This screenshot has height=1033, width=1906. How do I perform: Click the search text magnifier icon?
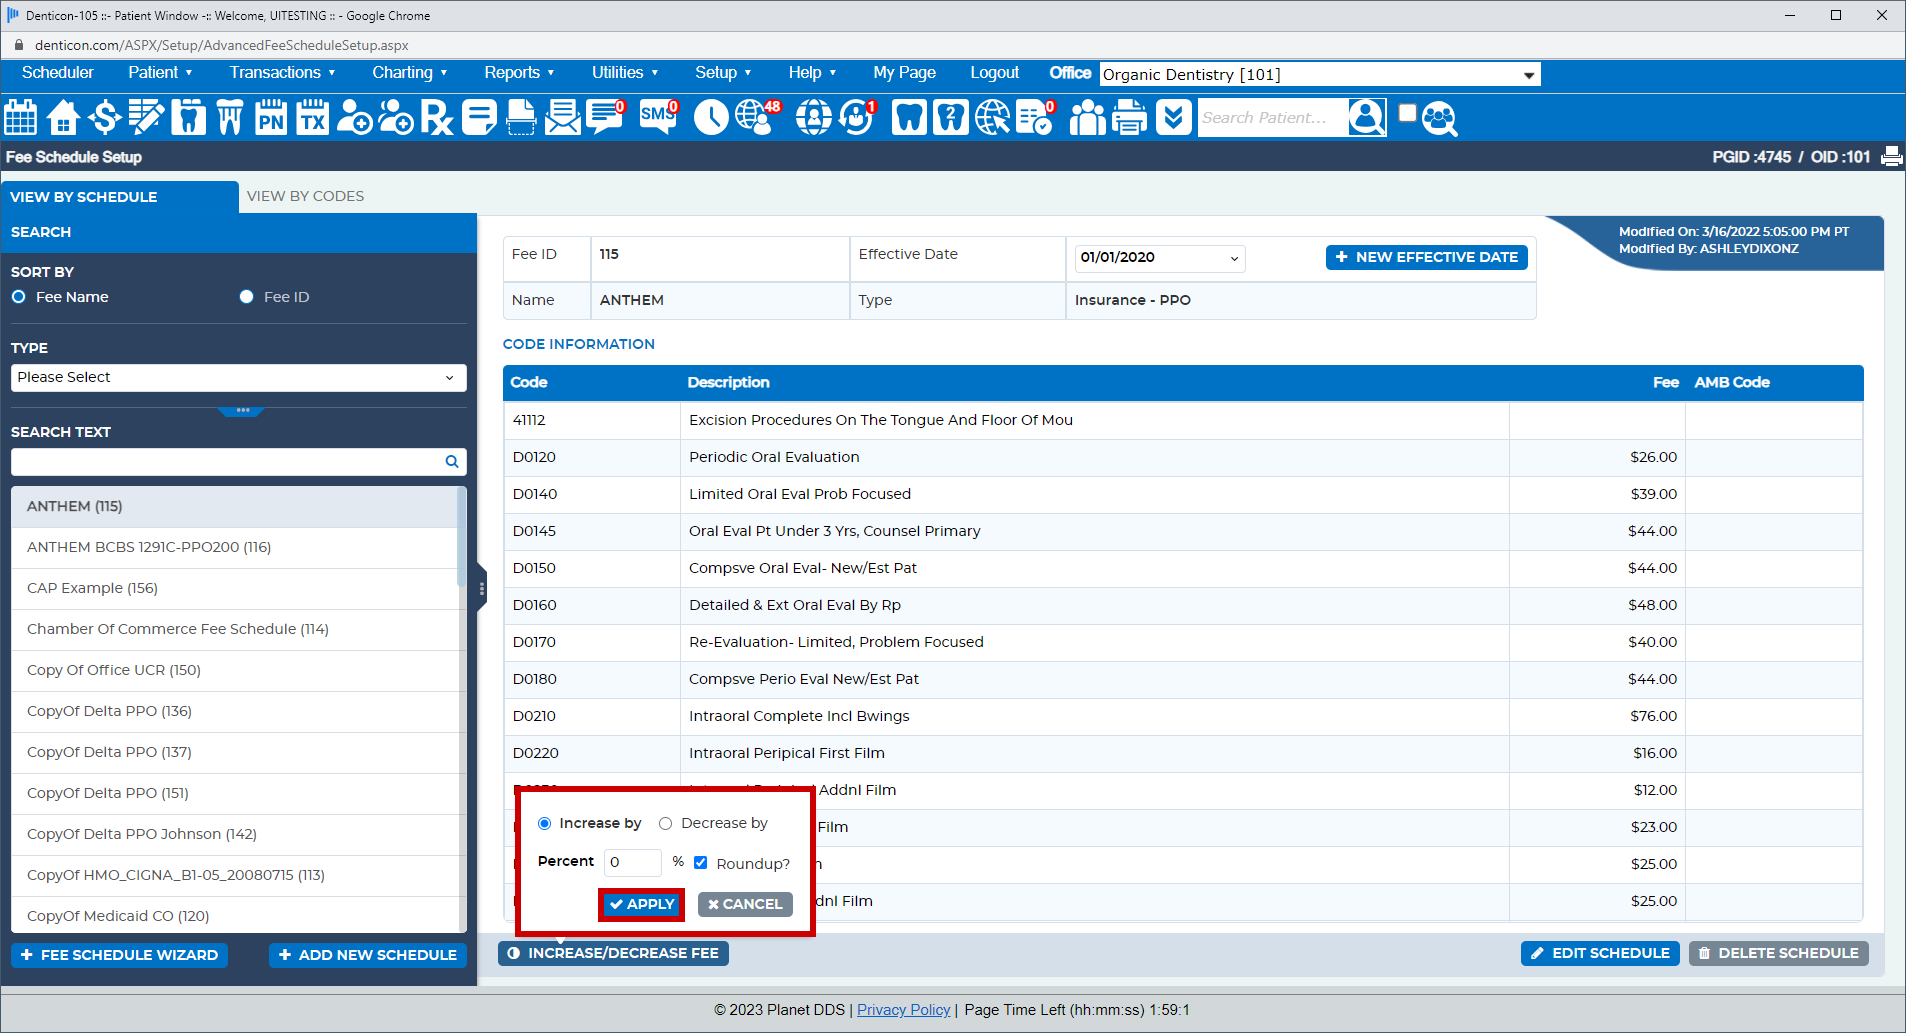(x=452, y=461)
